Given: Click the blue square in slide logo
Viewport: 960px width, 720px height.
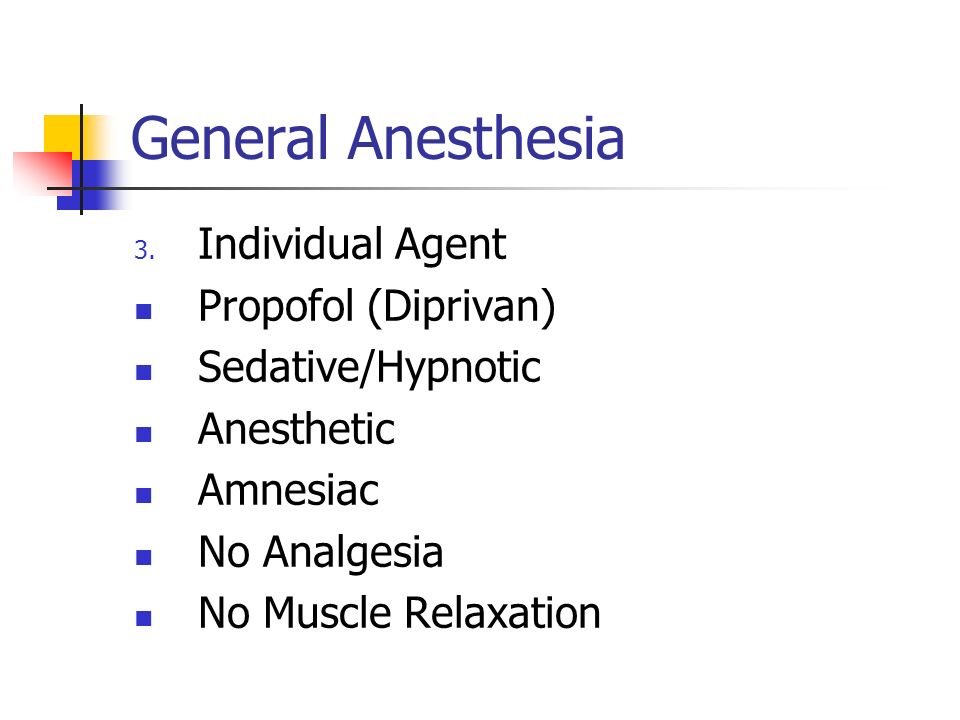Looking at the screenshot, I should click(x=92, y=185).
